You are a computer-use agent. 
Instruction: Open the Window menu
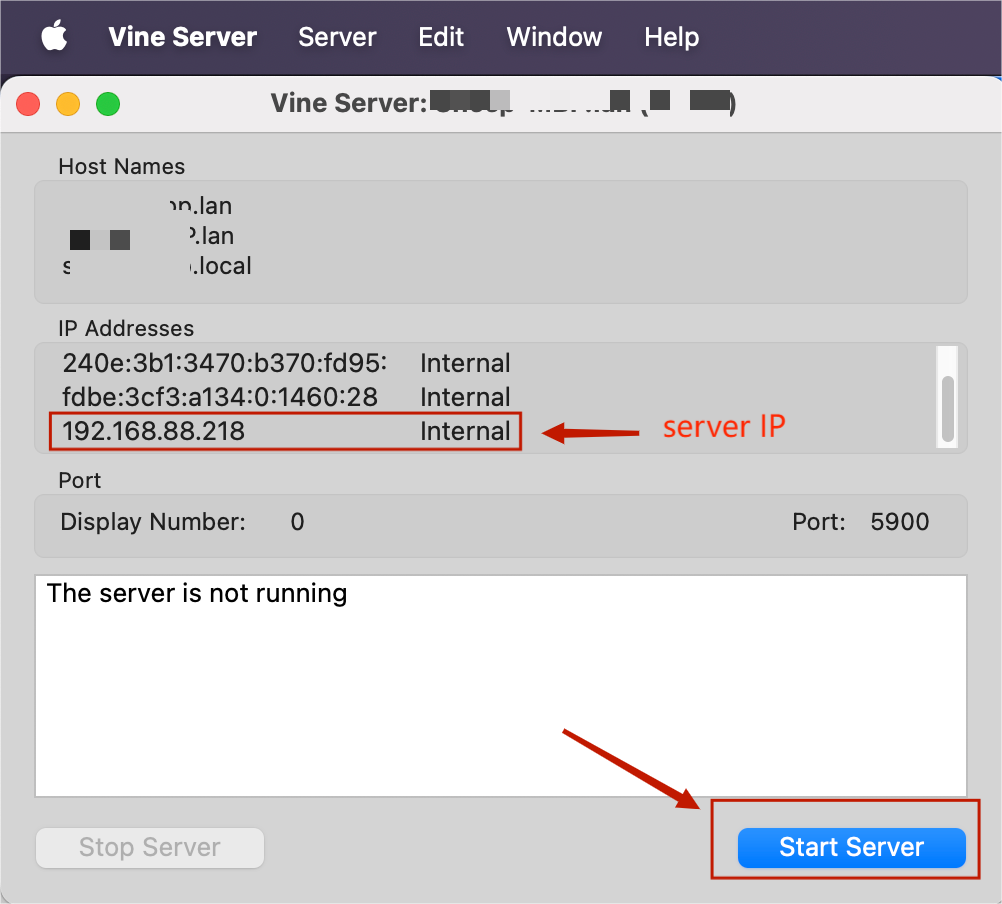pyautogui.click(x=554, y=37)
